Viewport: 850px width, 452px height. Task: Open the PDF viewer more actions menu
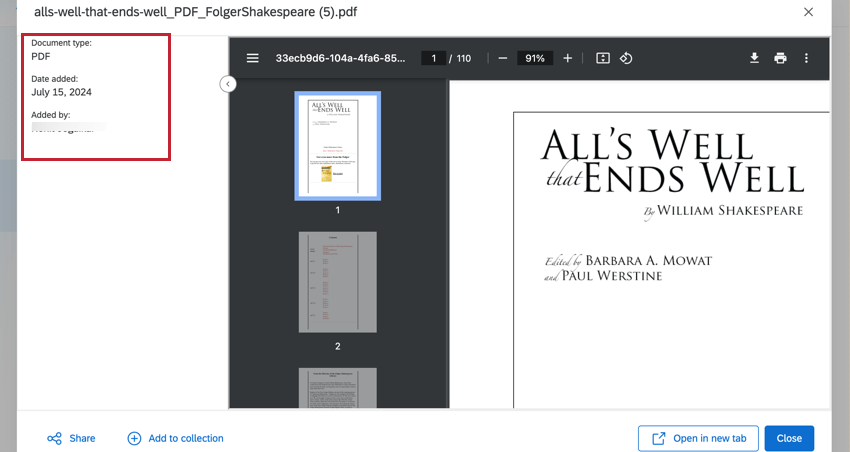pos(807,58)
